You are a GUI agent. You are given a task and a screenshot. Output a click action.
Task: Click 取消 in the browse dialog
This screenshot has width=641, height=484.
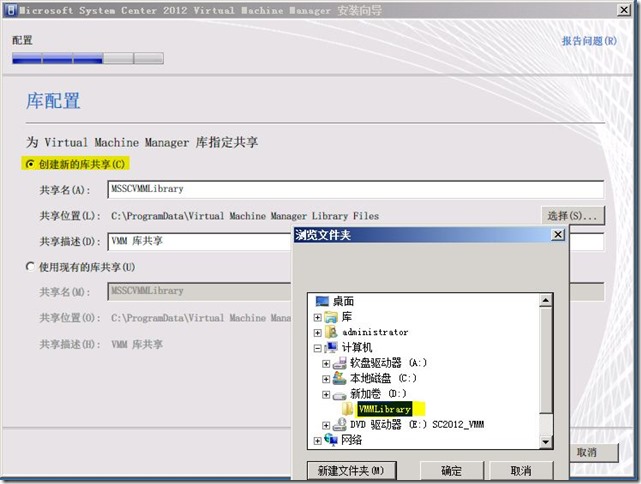(x=521, y=471)
